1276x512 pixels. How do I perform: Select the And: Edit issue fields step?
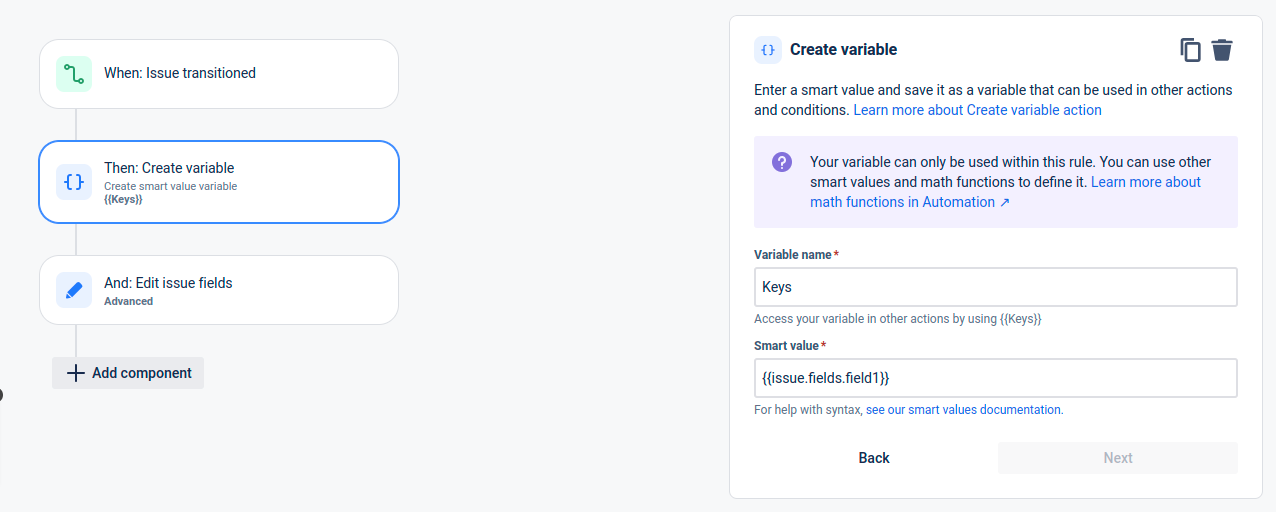click(x=219, y=290)
